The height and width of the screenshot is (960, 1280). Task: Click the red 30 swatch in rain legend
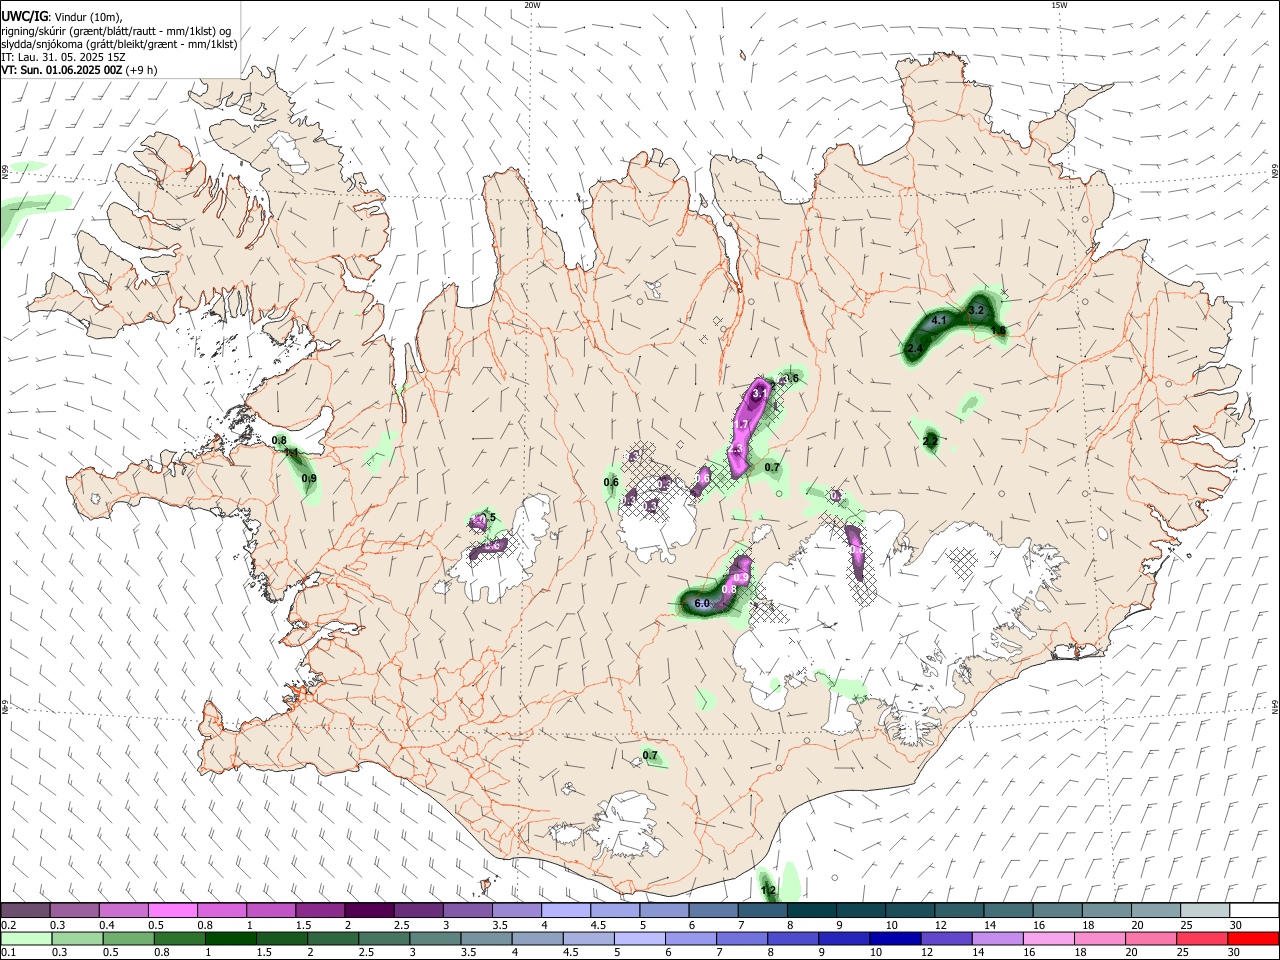(1254, 939)
